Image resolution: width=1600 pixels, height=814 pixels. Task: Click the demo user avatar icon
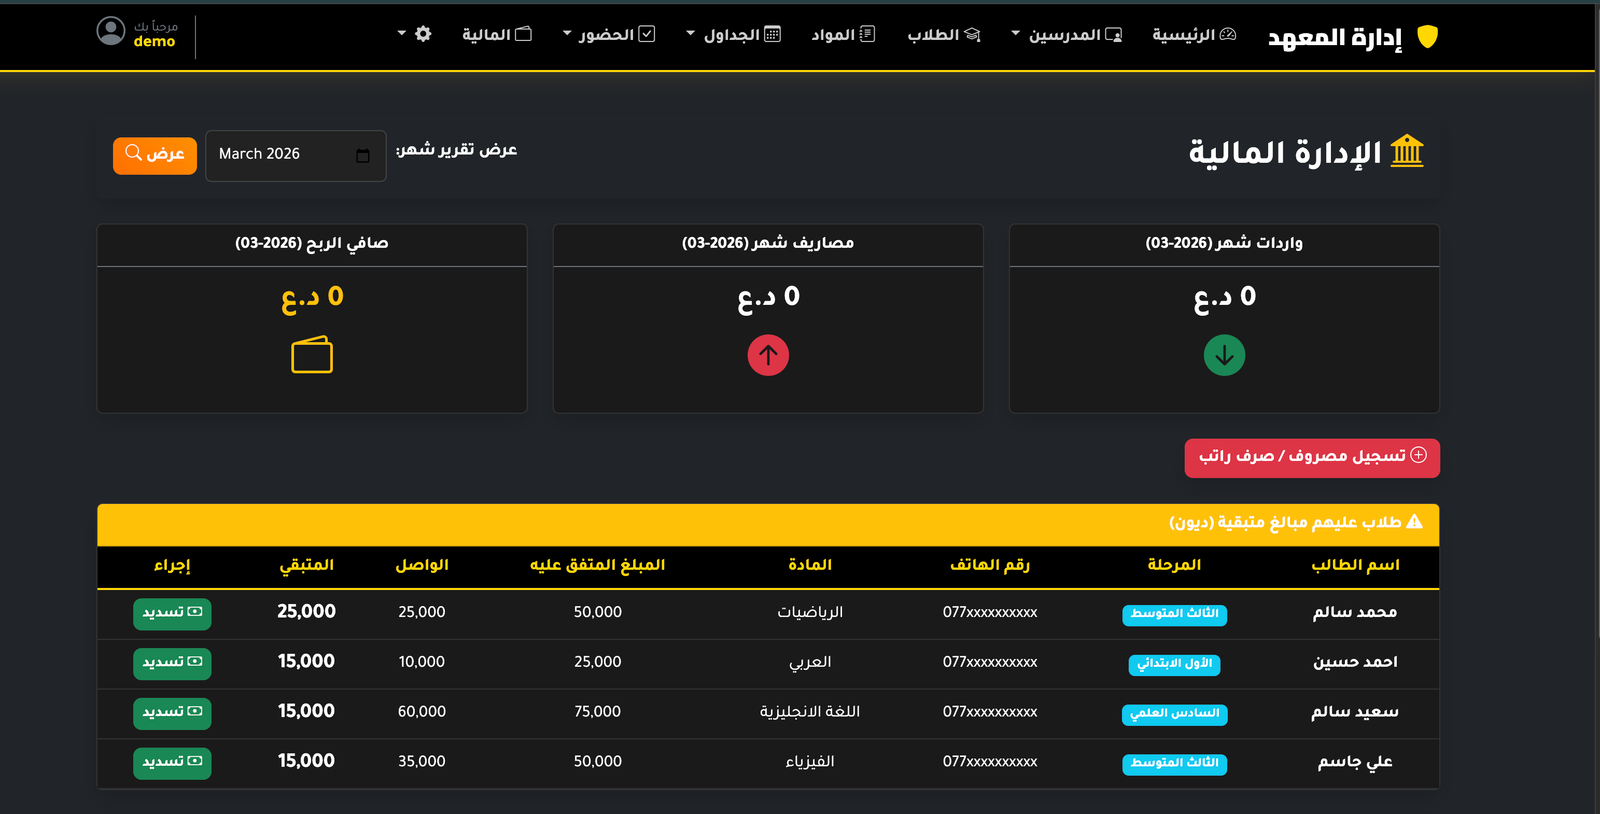pos(111,32)
